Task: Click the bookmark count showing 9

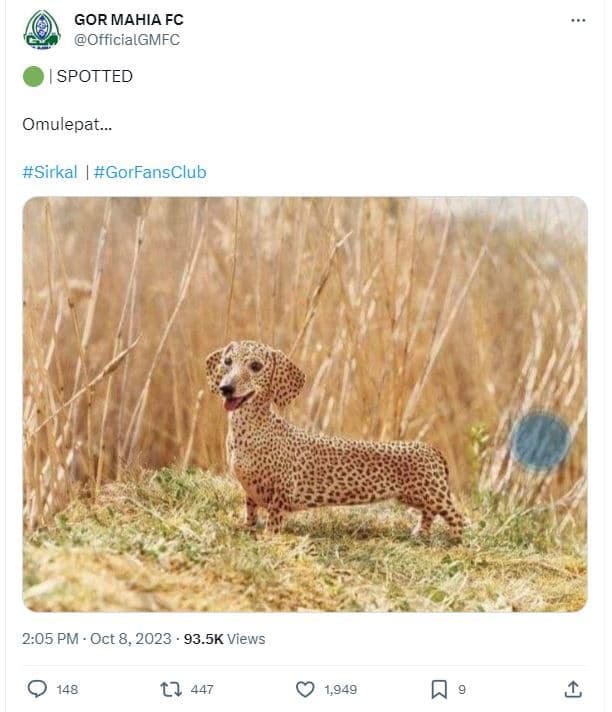Action: click(x=462, y=689)
